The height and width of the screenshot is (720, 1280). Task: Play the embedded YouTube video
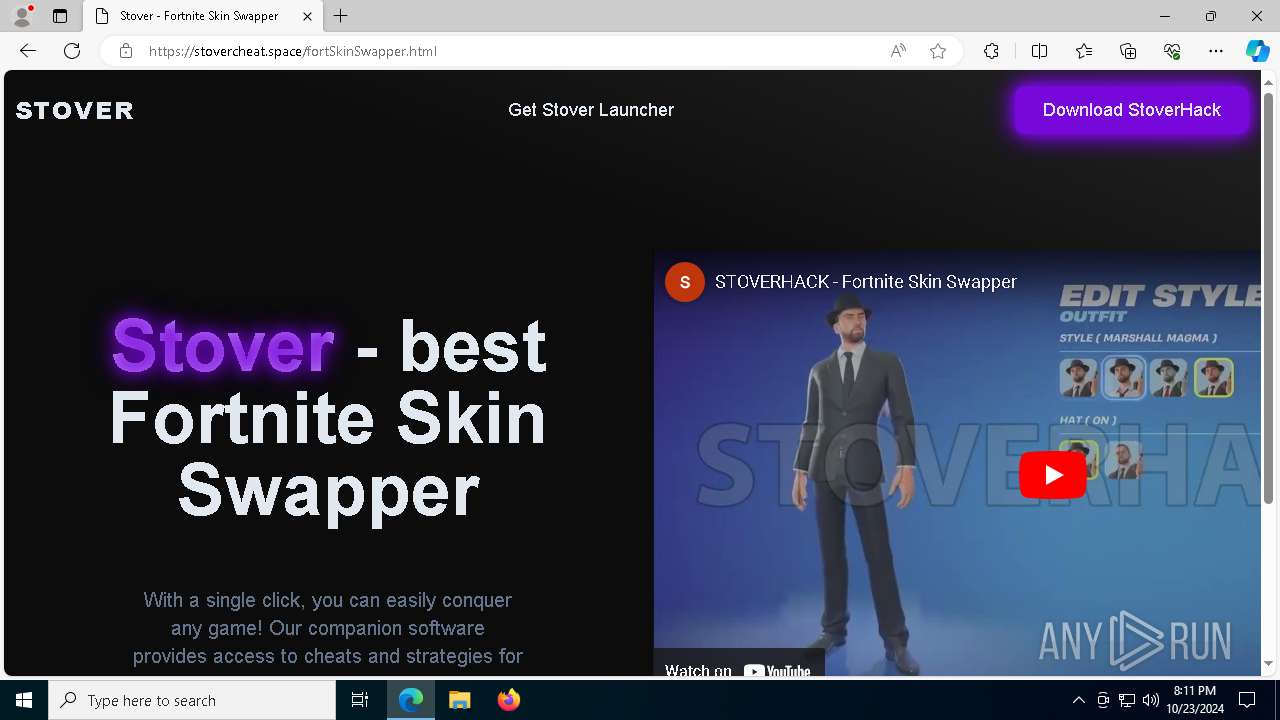(1052, 475)
